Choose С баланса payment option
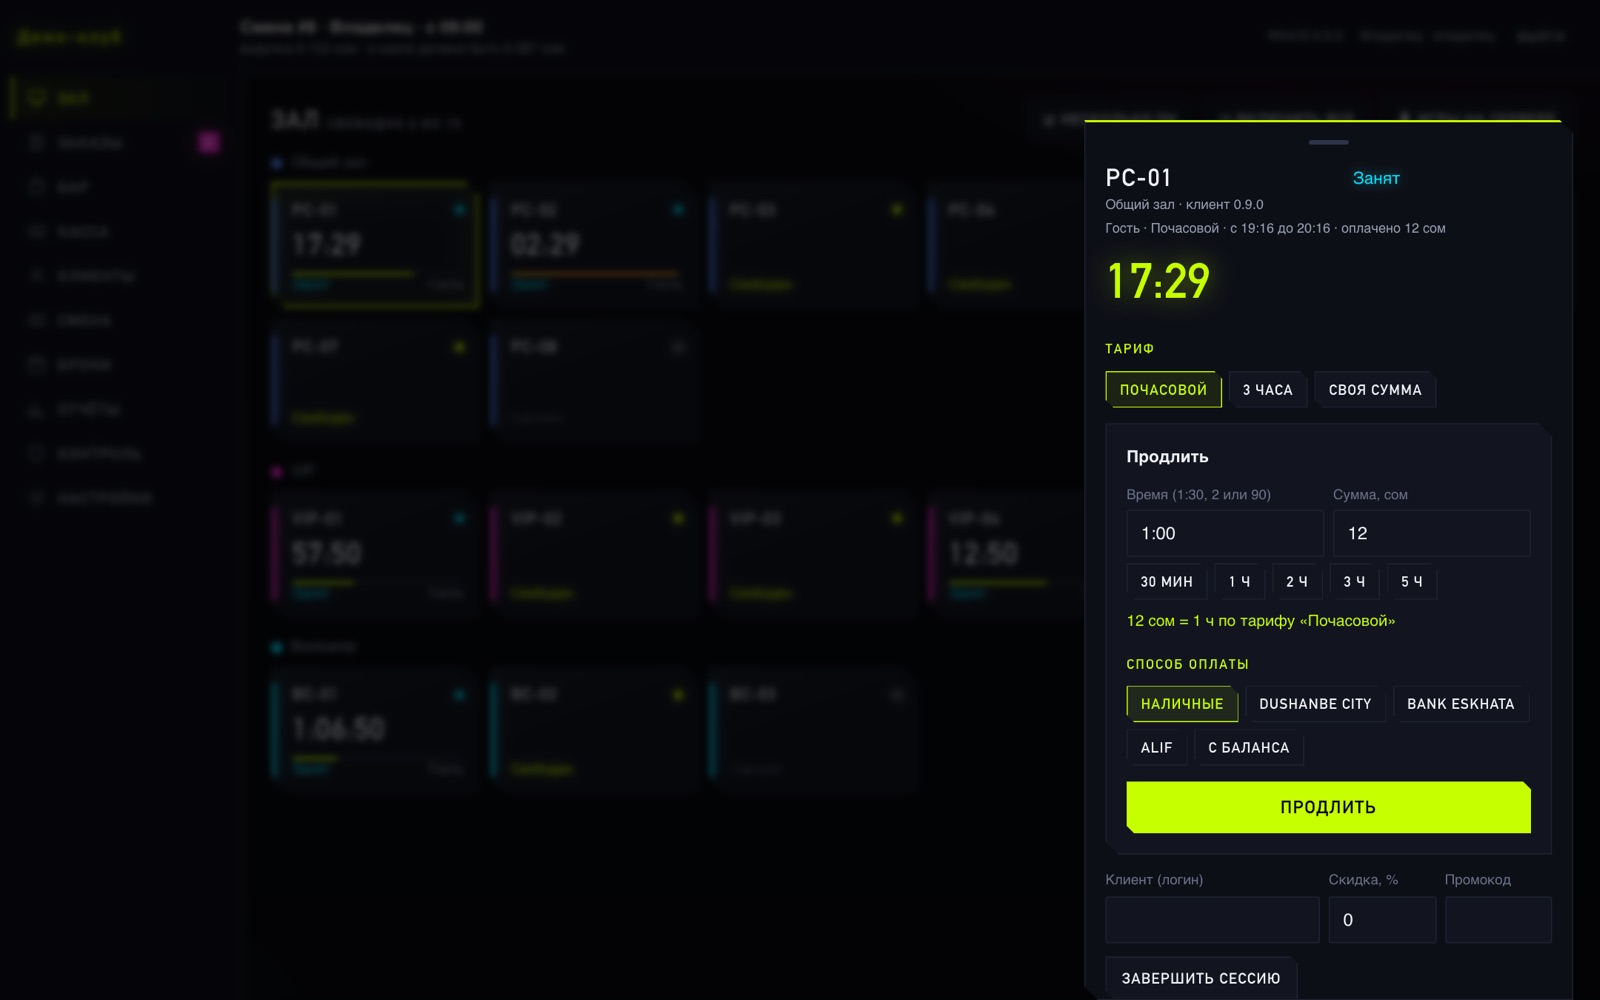 click(1248, 748)
